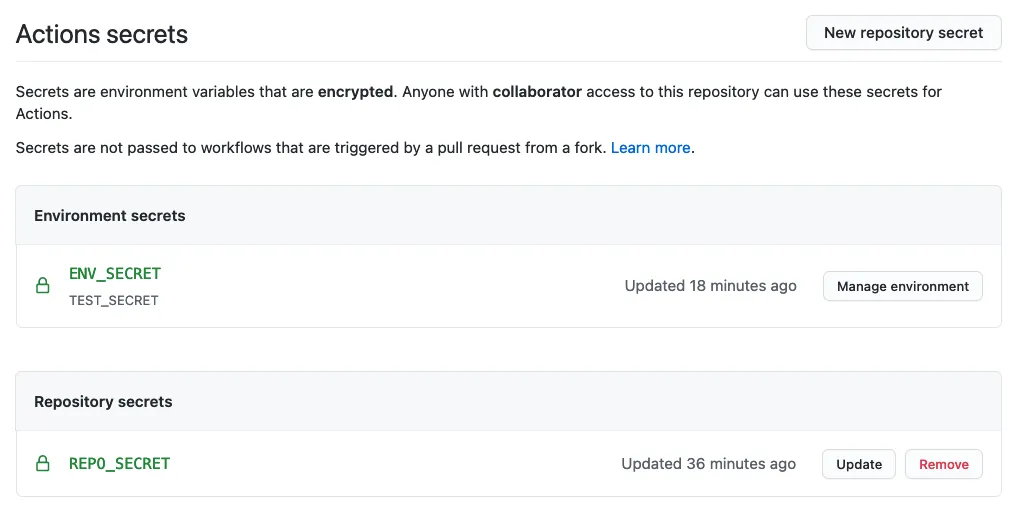This screenshot has width=1021, height=531.
Task: Click the "Updated 18 minutes ago" timestamp
Action: tap(710, 286)
